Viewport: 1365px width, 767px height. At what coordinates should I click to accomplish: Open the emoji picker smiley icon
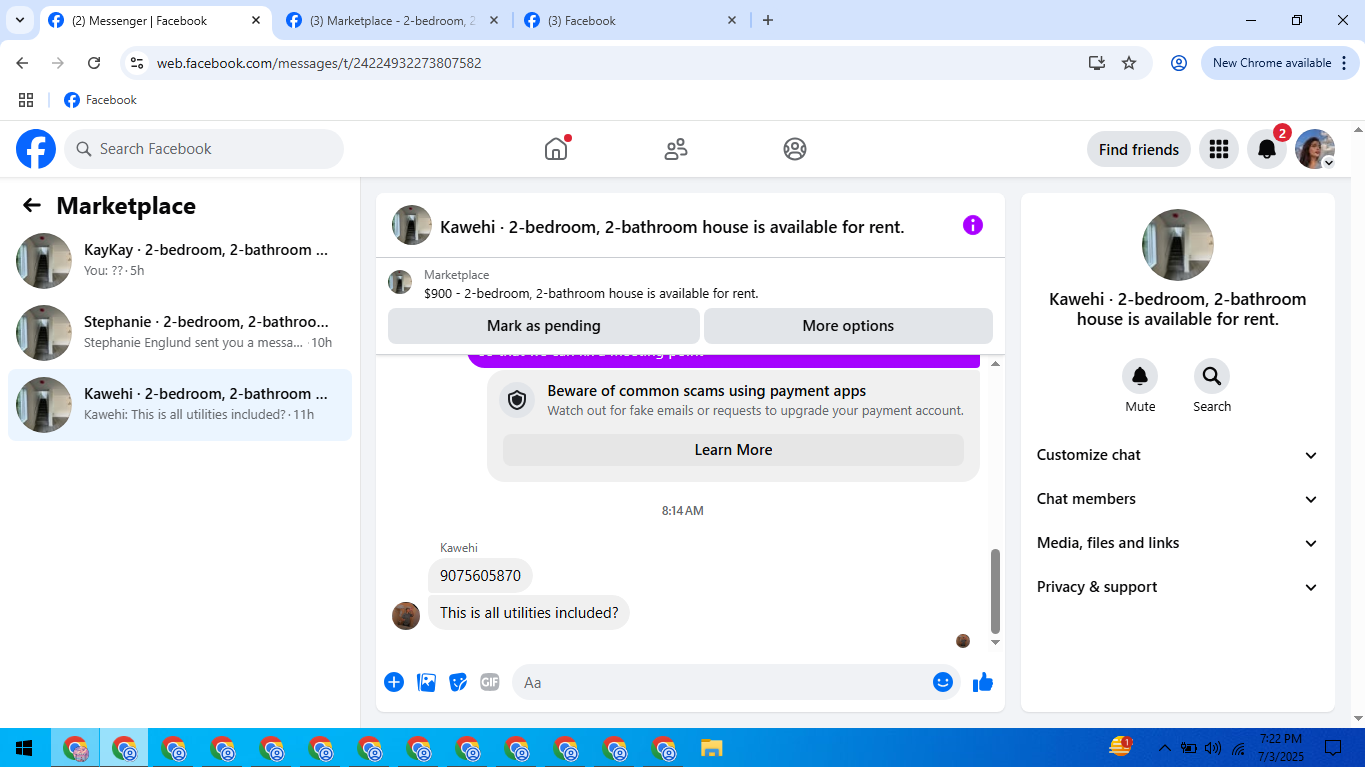[942, 682]
